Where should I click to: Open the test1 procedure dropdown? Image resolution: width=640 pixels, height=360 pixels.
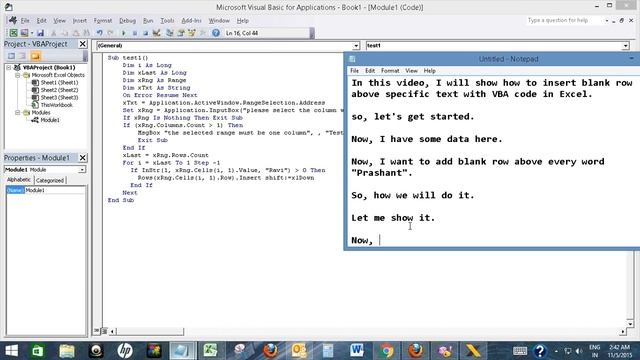click(625, 46)
